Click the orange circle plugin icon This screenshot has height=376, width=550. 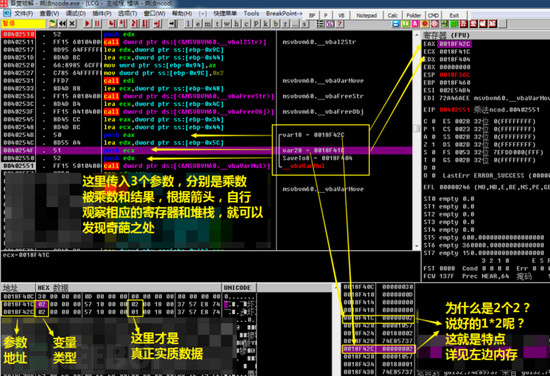pyautogui.click(x=425, y=24)
